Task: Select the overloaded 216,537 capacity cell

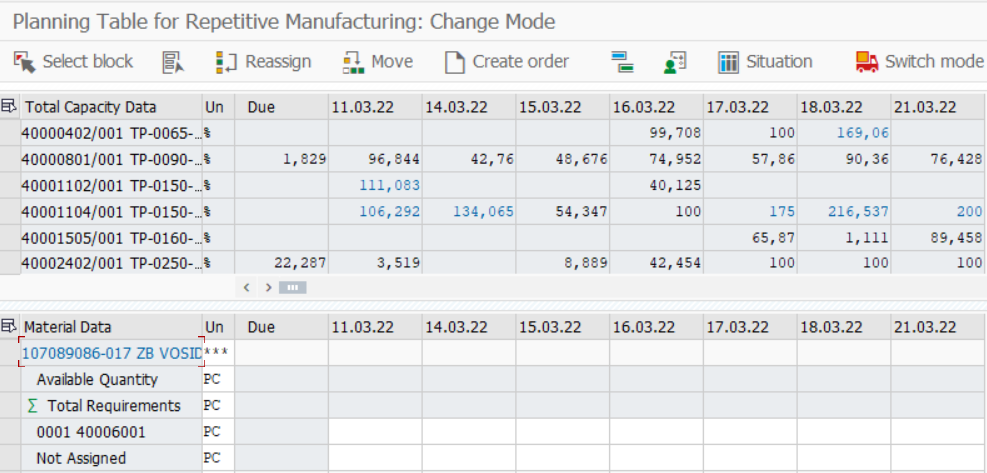Action: point(844,212)
